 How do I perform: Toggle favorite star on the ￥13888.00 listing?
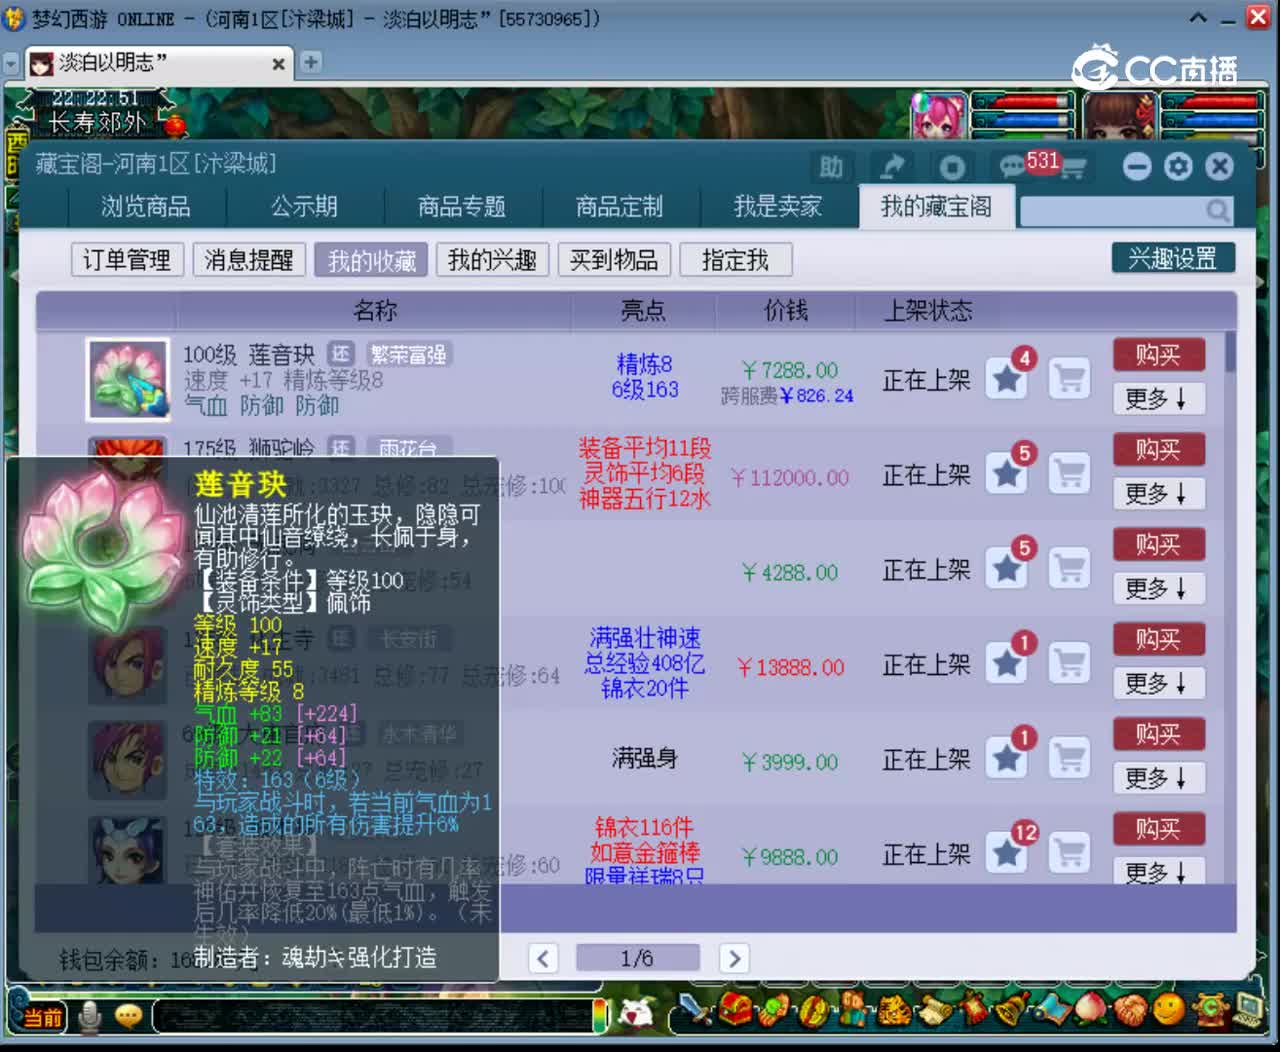[x=1007, y=664]
